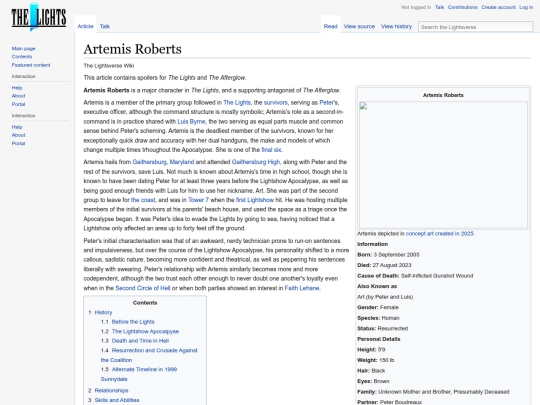540x405 pixels.
Task: Open the first Lightshow link
Action: [x=255, y=200]
